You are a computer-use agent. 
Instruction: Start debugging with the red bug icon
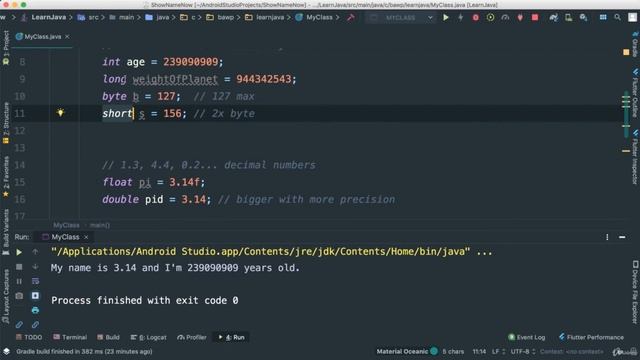pos(476,18)
